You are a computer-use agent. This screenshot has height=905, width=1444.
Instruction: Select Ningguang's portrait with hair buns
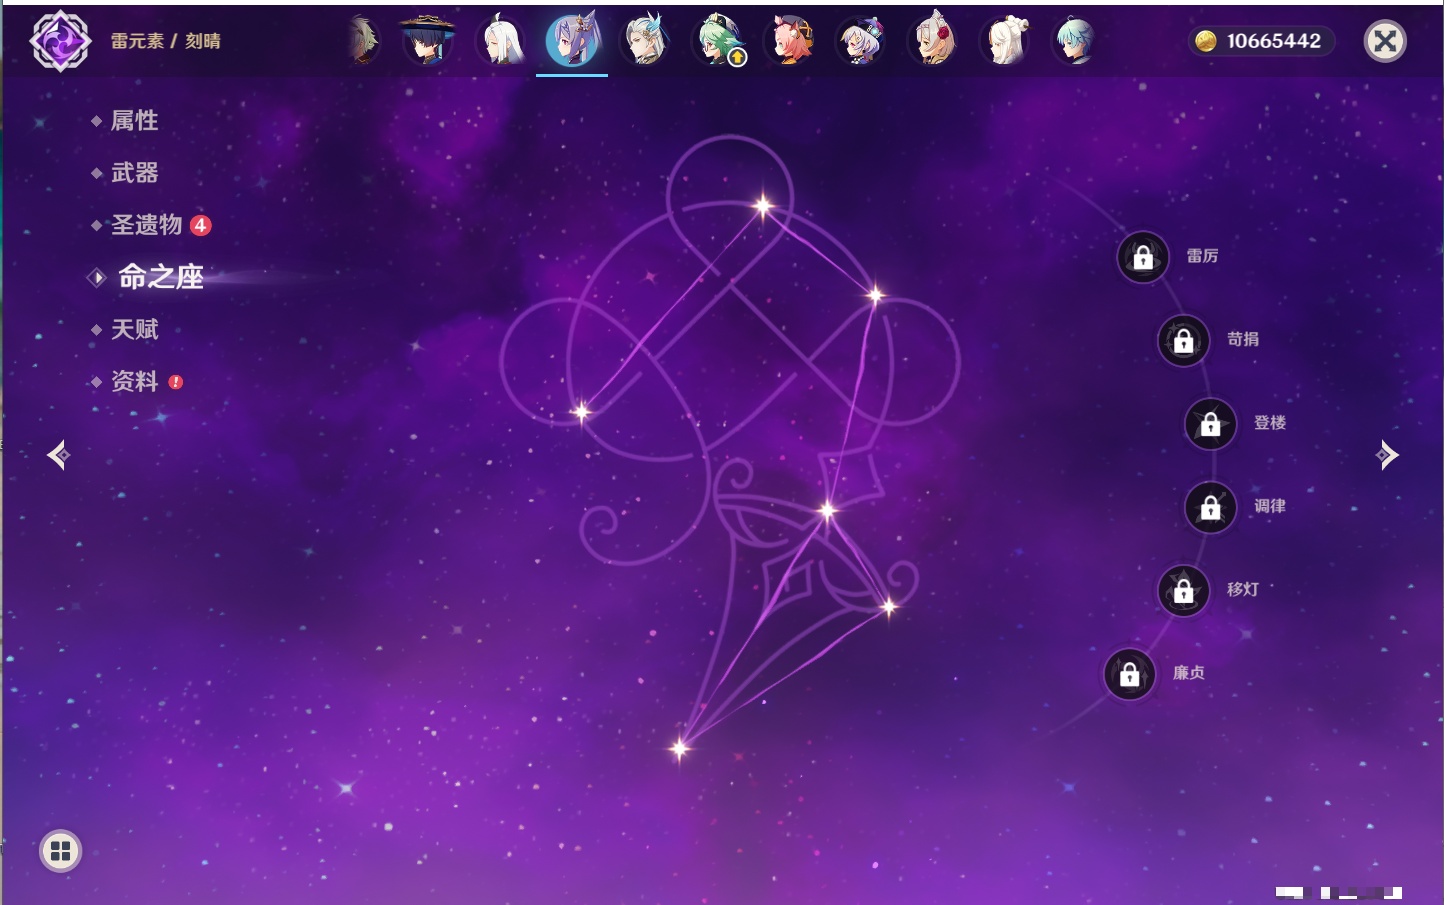pos(1006,41)
